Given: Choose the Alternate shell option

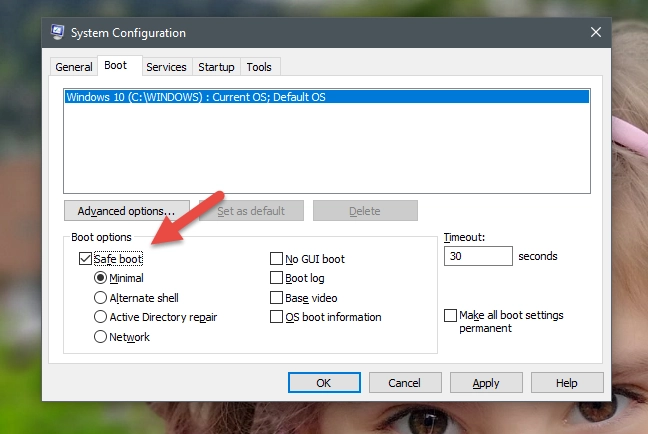Looking at the screenshot, I should pyautogui.click(x=100, y=298).
